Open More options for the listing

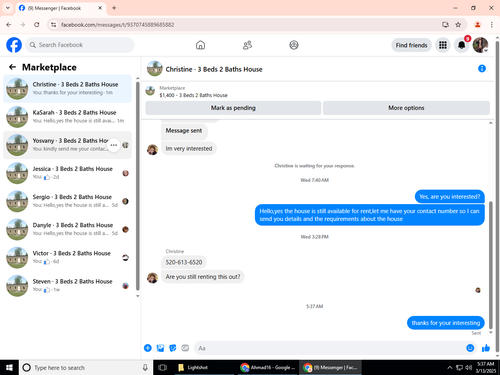(406, 108)
